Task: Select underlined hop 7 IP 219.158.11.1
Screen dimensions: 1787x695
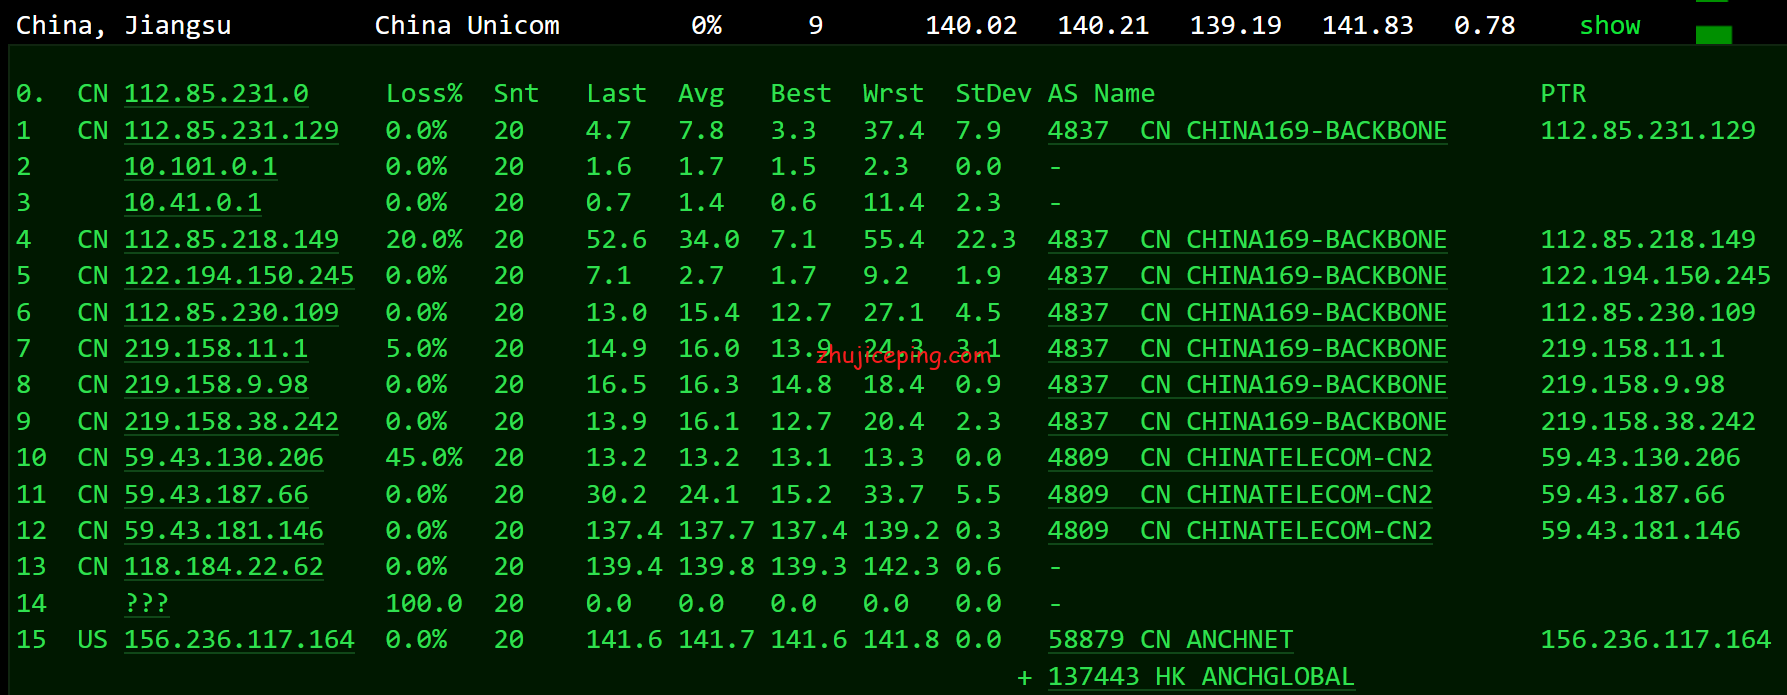Action: click(x=216, y=349)
